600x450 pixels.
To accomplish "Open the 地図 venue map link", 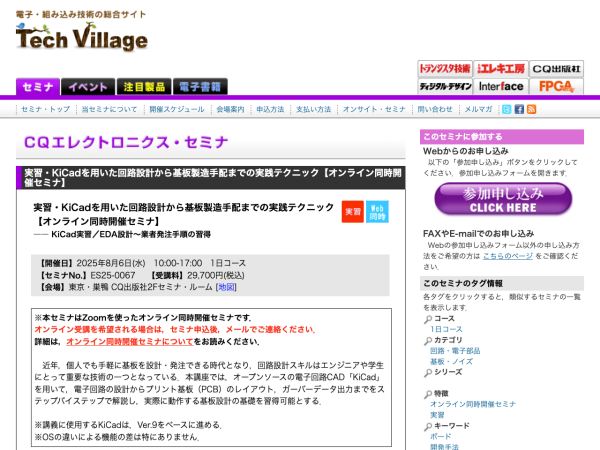I will click(226, 287).
